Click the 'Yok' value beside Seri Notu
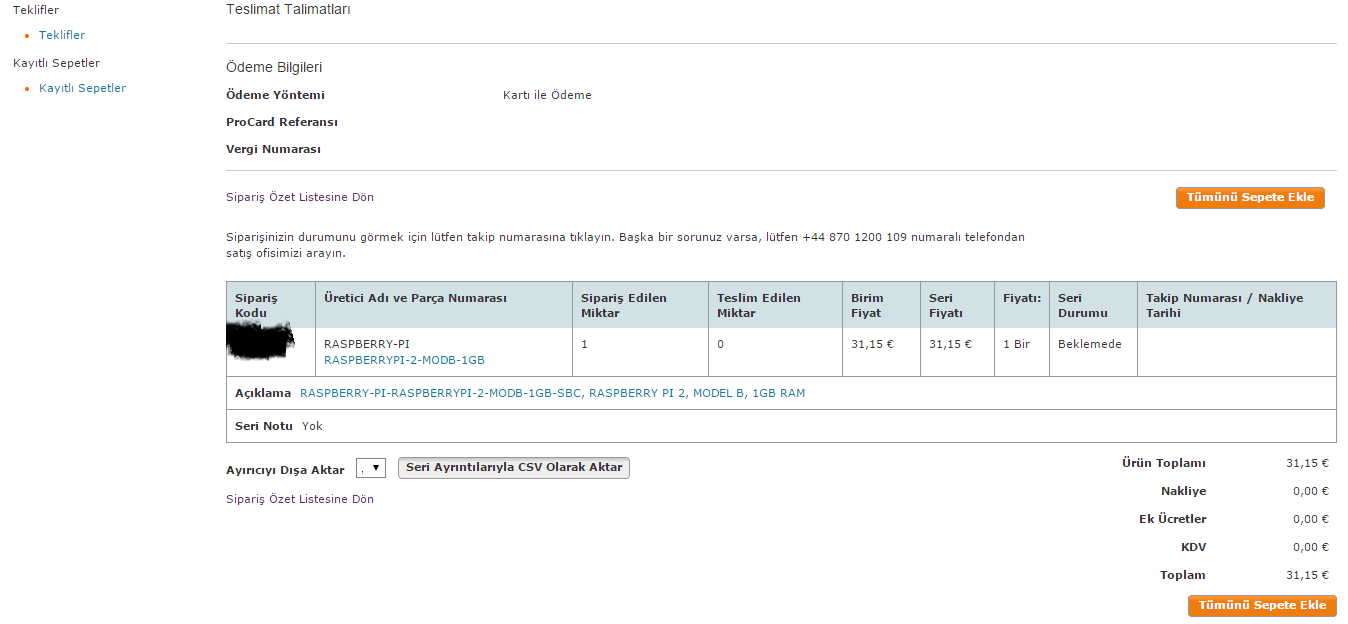 pos(312,426)
